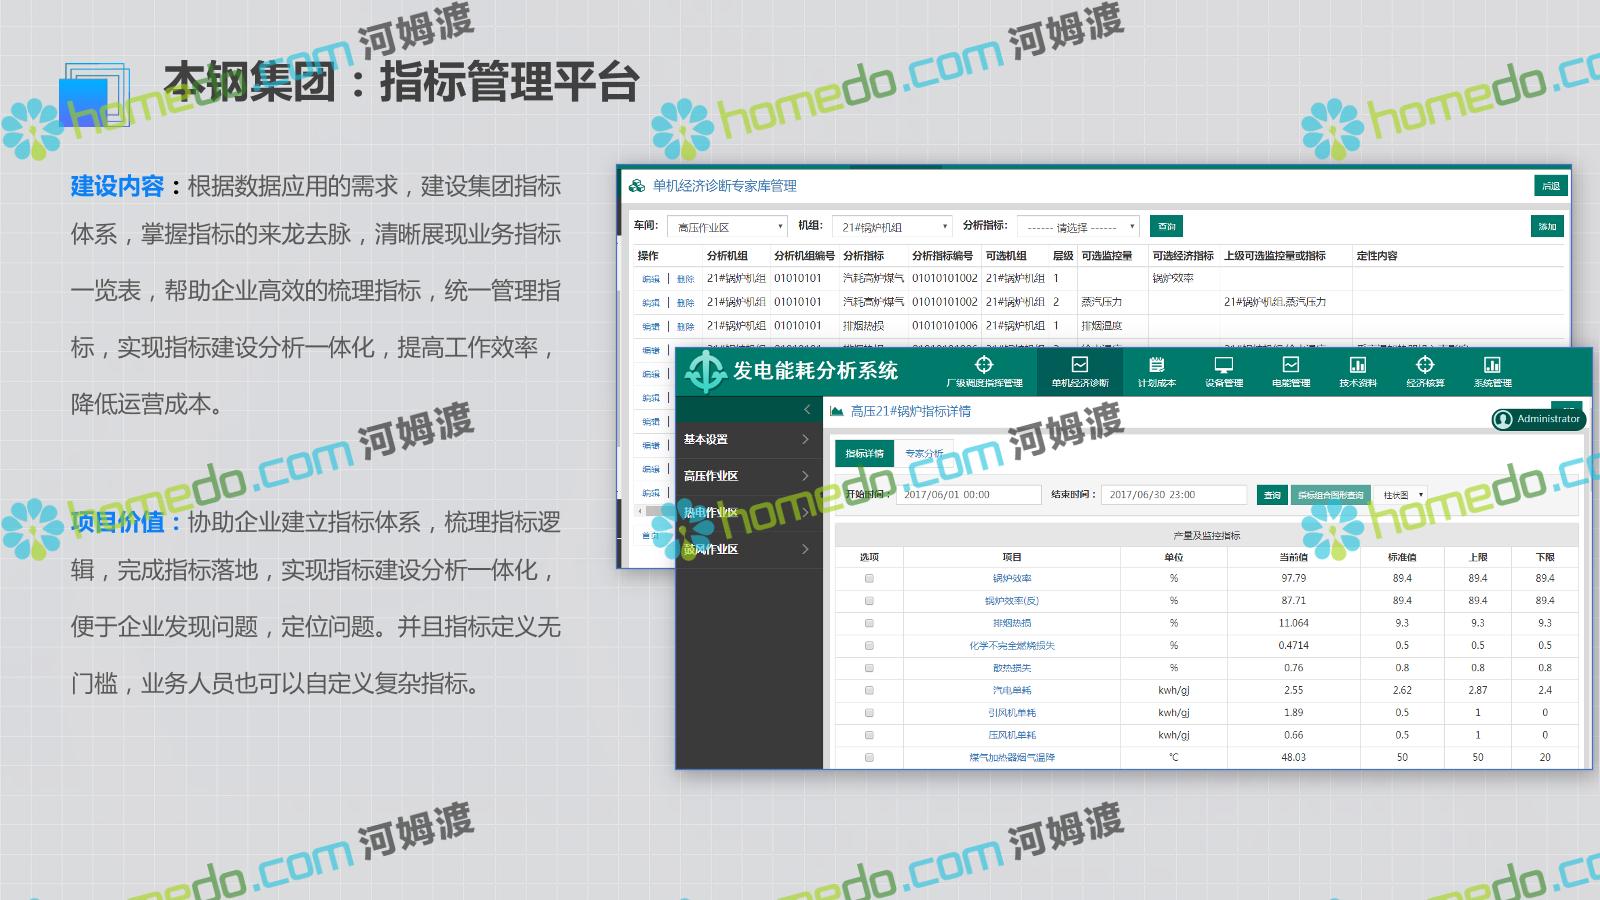The width and height of the screenshot is (1600, 900).
Task: Click the 后退 button in expert library header
Action: tap(1550, 186)
